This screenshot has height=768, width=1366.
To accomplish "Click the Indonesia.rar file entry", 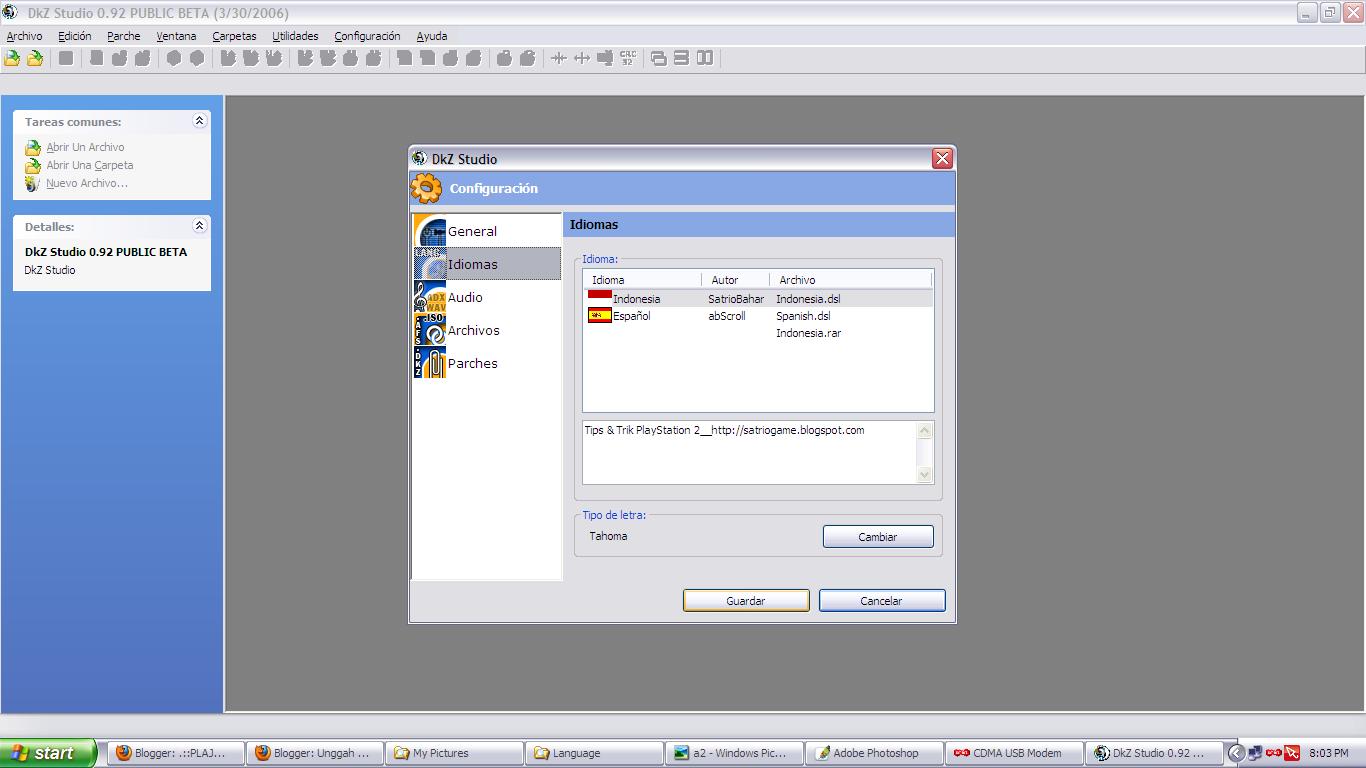I will pyautogui.click(x=808, y=333).
